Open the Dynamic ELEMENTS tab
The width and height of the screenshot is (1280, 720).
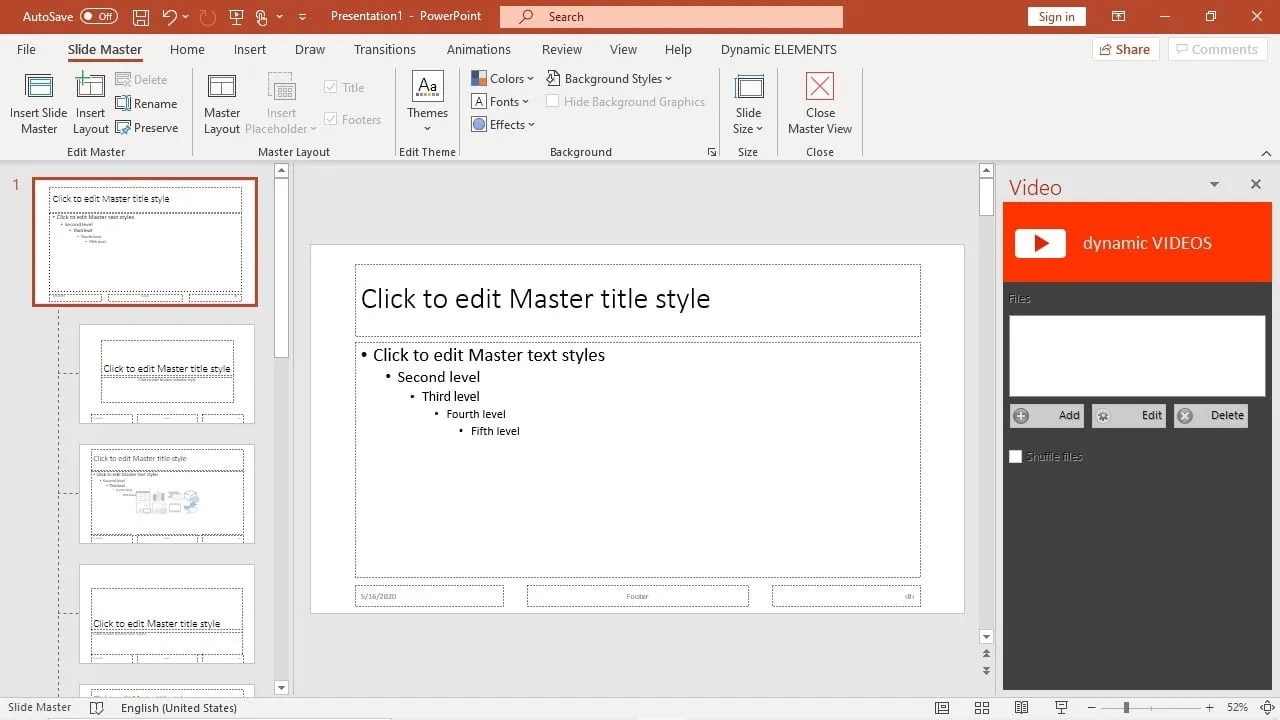779,49
